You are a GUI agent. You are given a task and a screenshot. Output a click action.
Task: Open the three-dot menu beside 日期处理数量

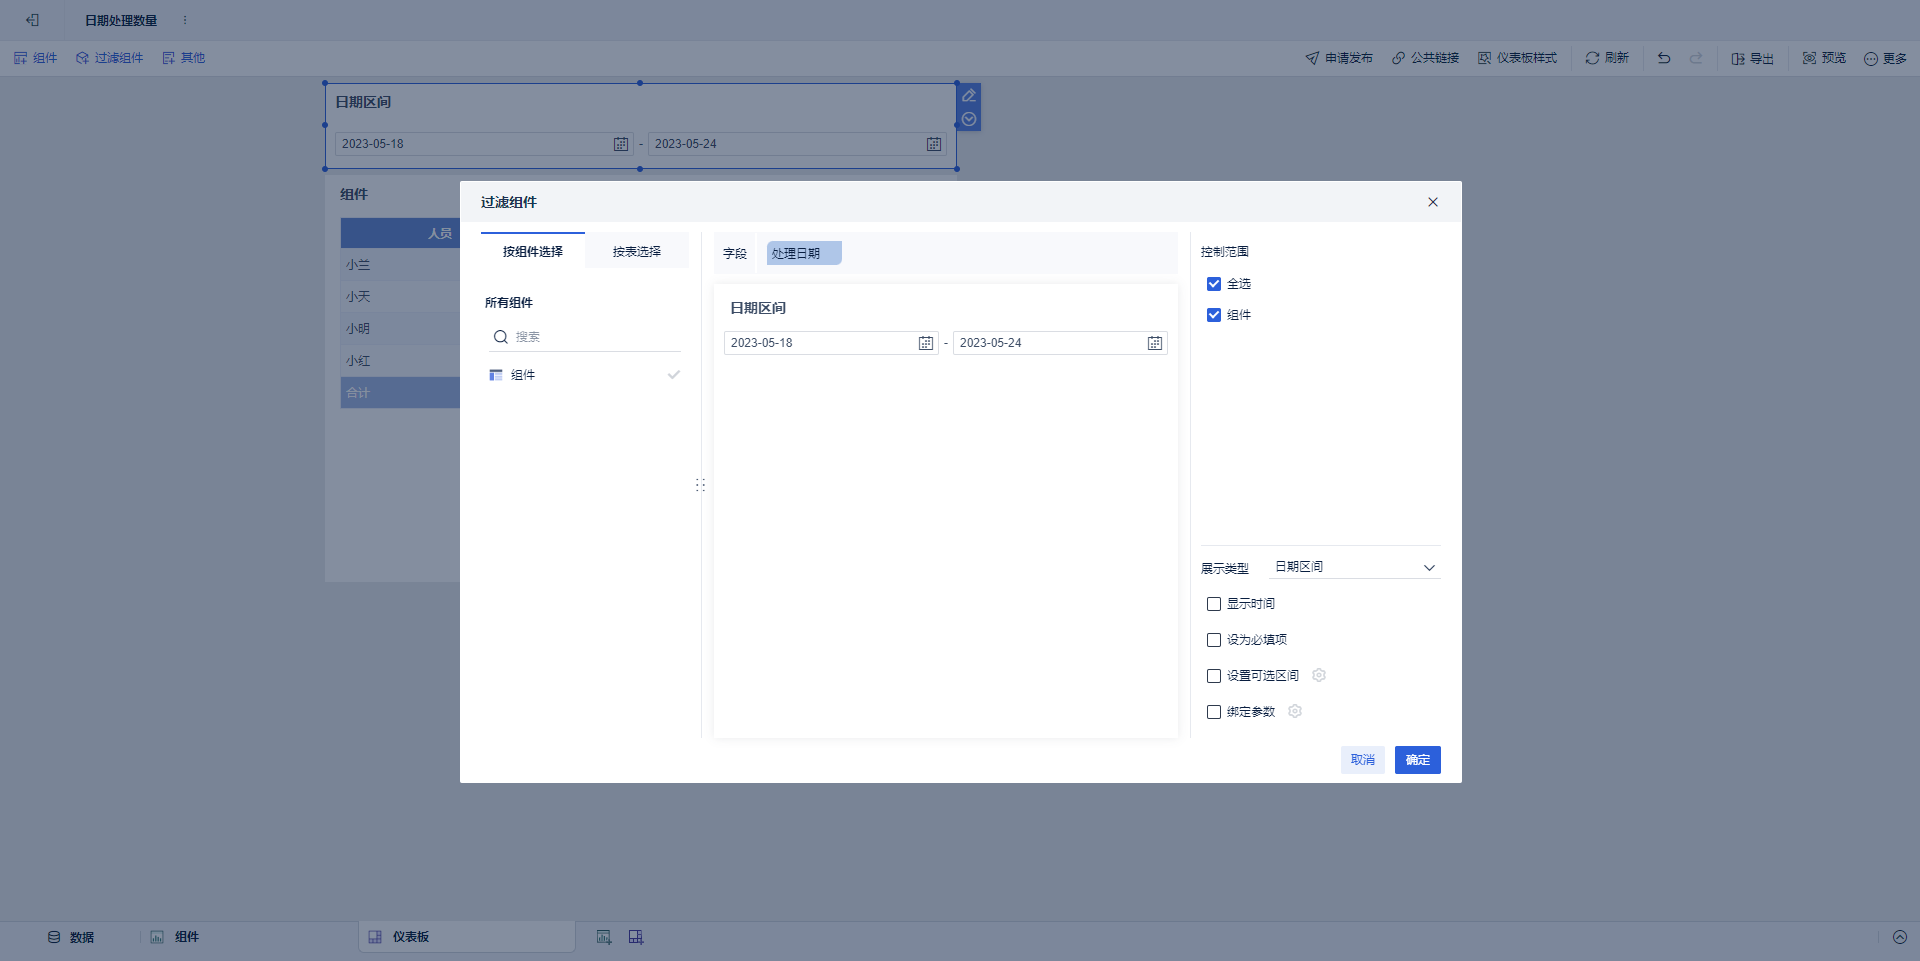pos(185,20)
